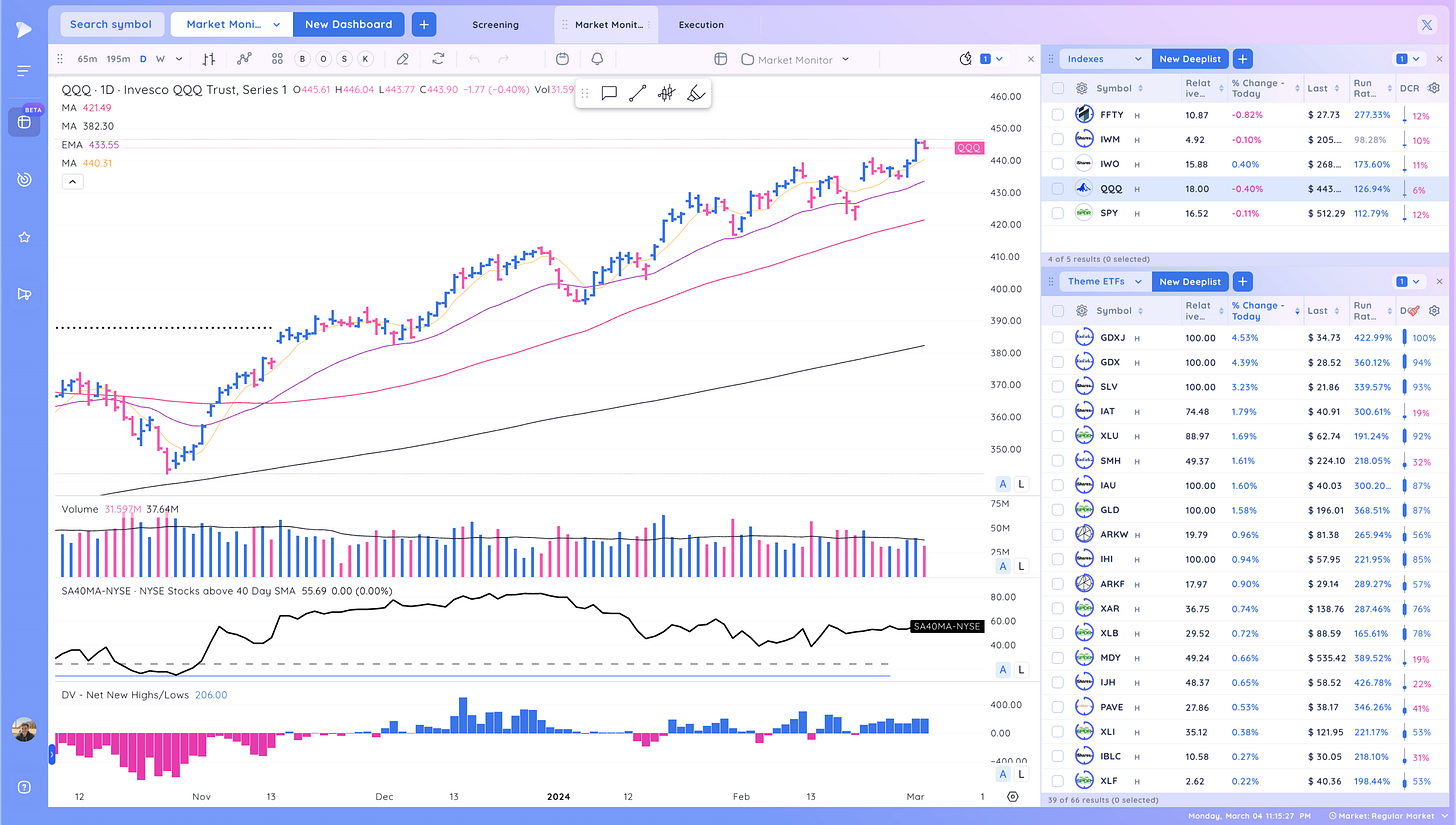Image resolution: width=1456 pixels, height=825 pixels.
Task: Click New Deeplist in Indexes panel
Action: (1189, 59)
